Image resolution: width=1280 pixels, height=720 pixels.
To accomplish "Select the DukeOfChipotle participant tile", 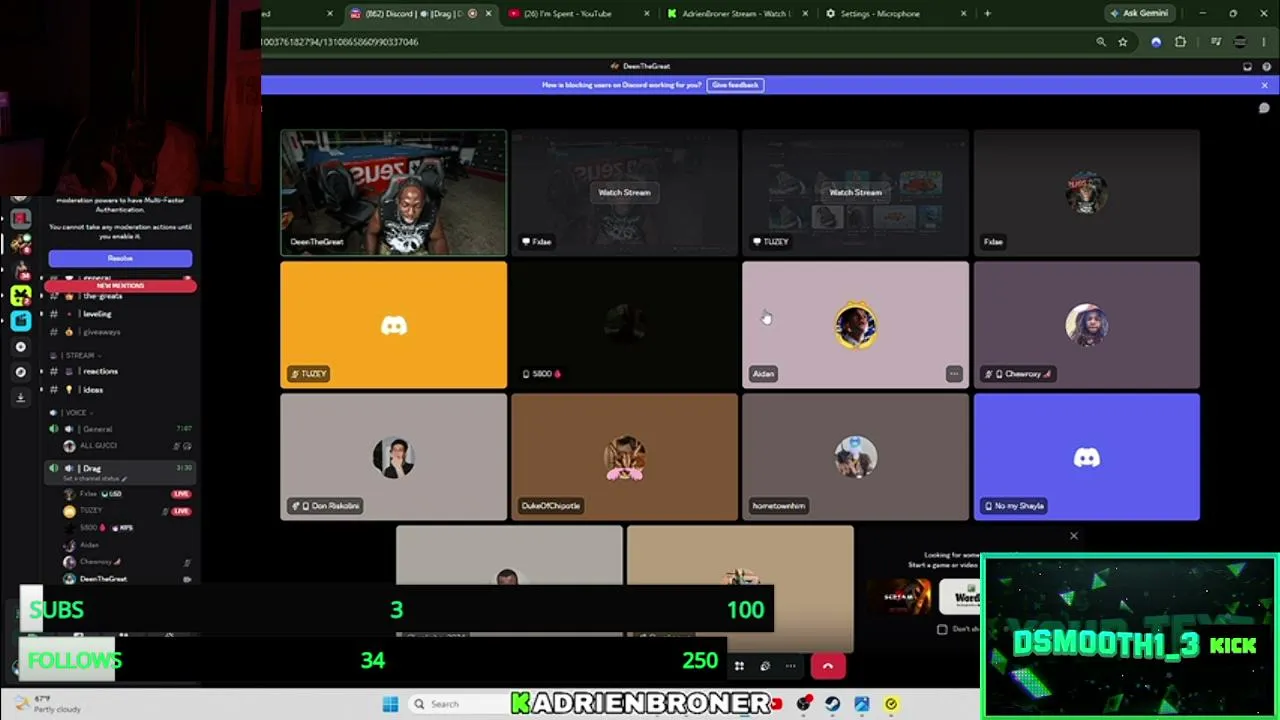I will [624, 457].
